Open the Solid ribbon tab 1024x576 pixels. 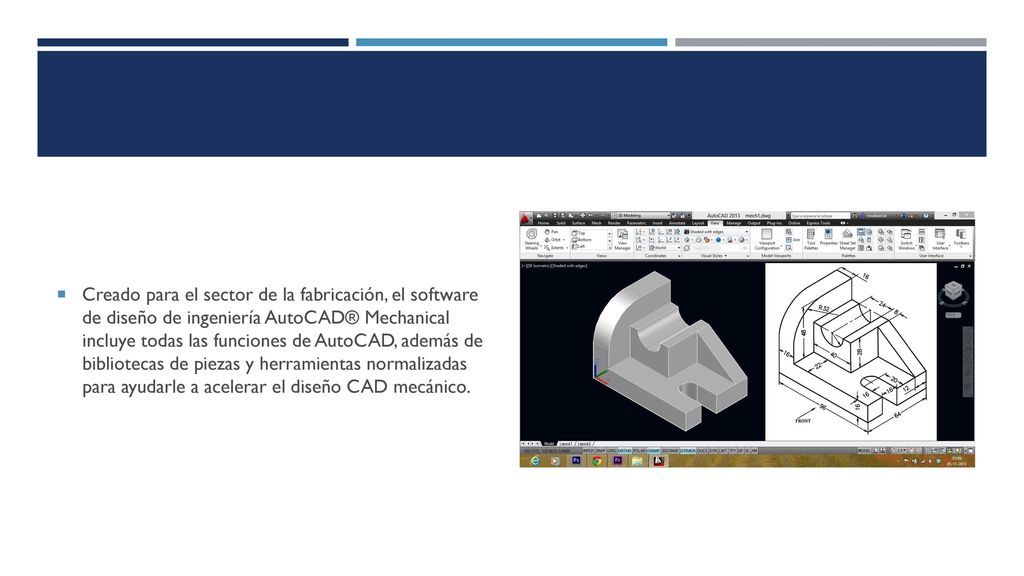tap(561, 223)
